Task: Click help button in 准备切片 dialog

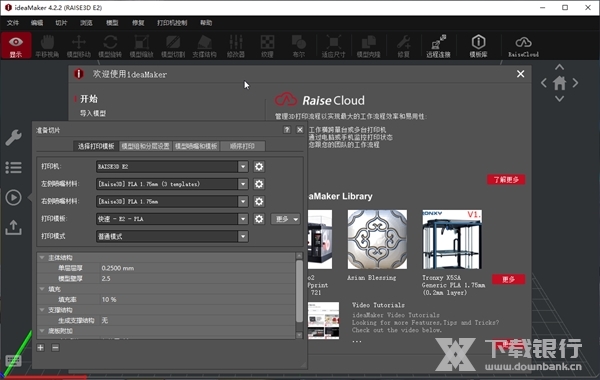Action: [287, 130]
